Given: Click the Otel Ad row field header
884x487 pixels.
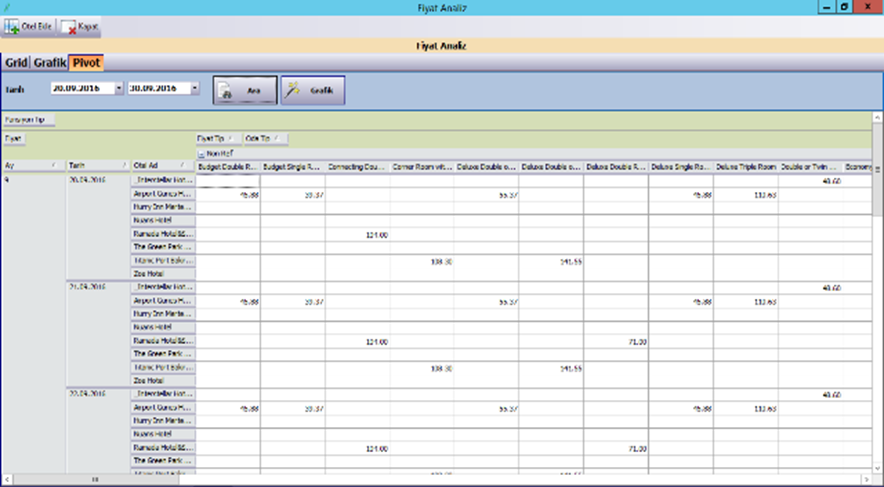Looking at the screenshot, I should [x=163, y=166].
